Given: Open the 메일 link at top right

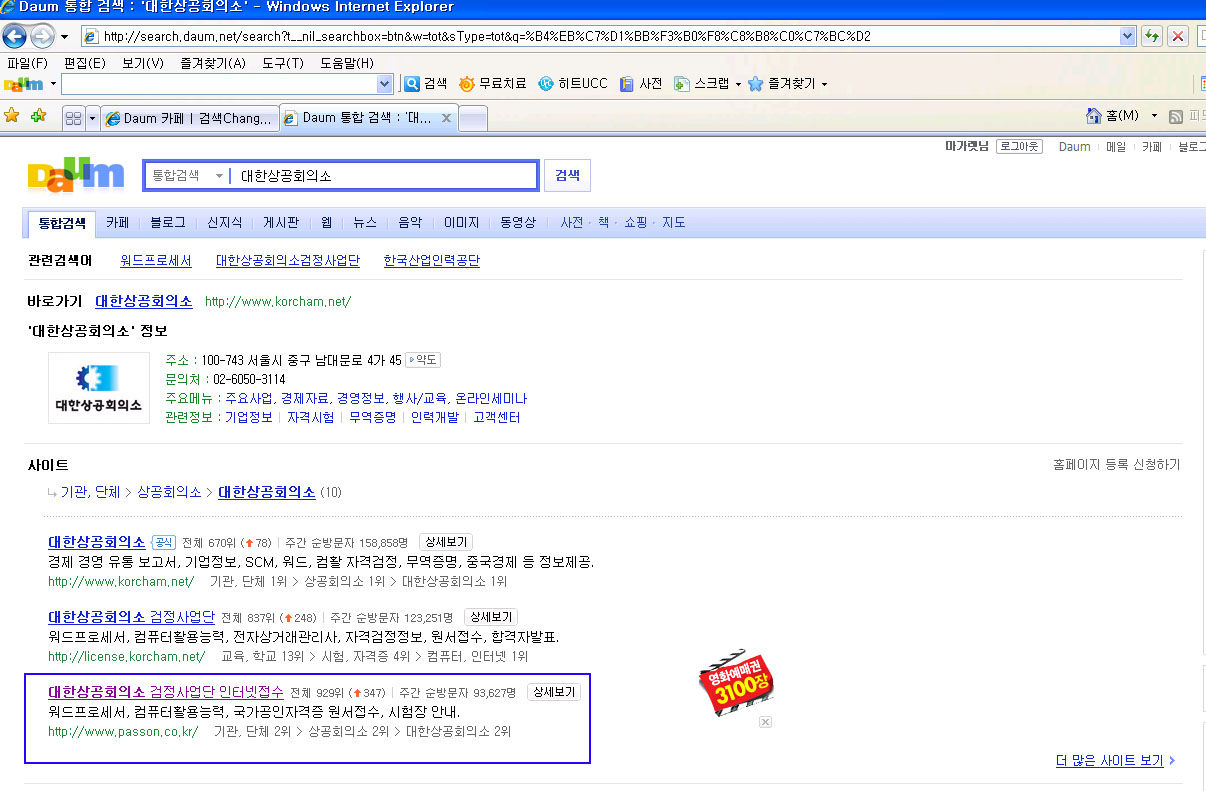Looking at the screenshot, I should point(1116,146).
